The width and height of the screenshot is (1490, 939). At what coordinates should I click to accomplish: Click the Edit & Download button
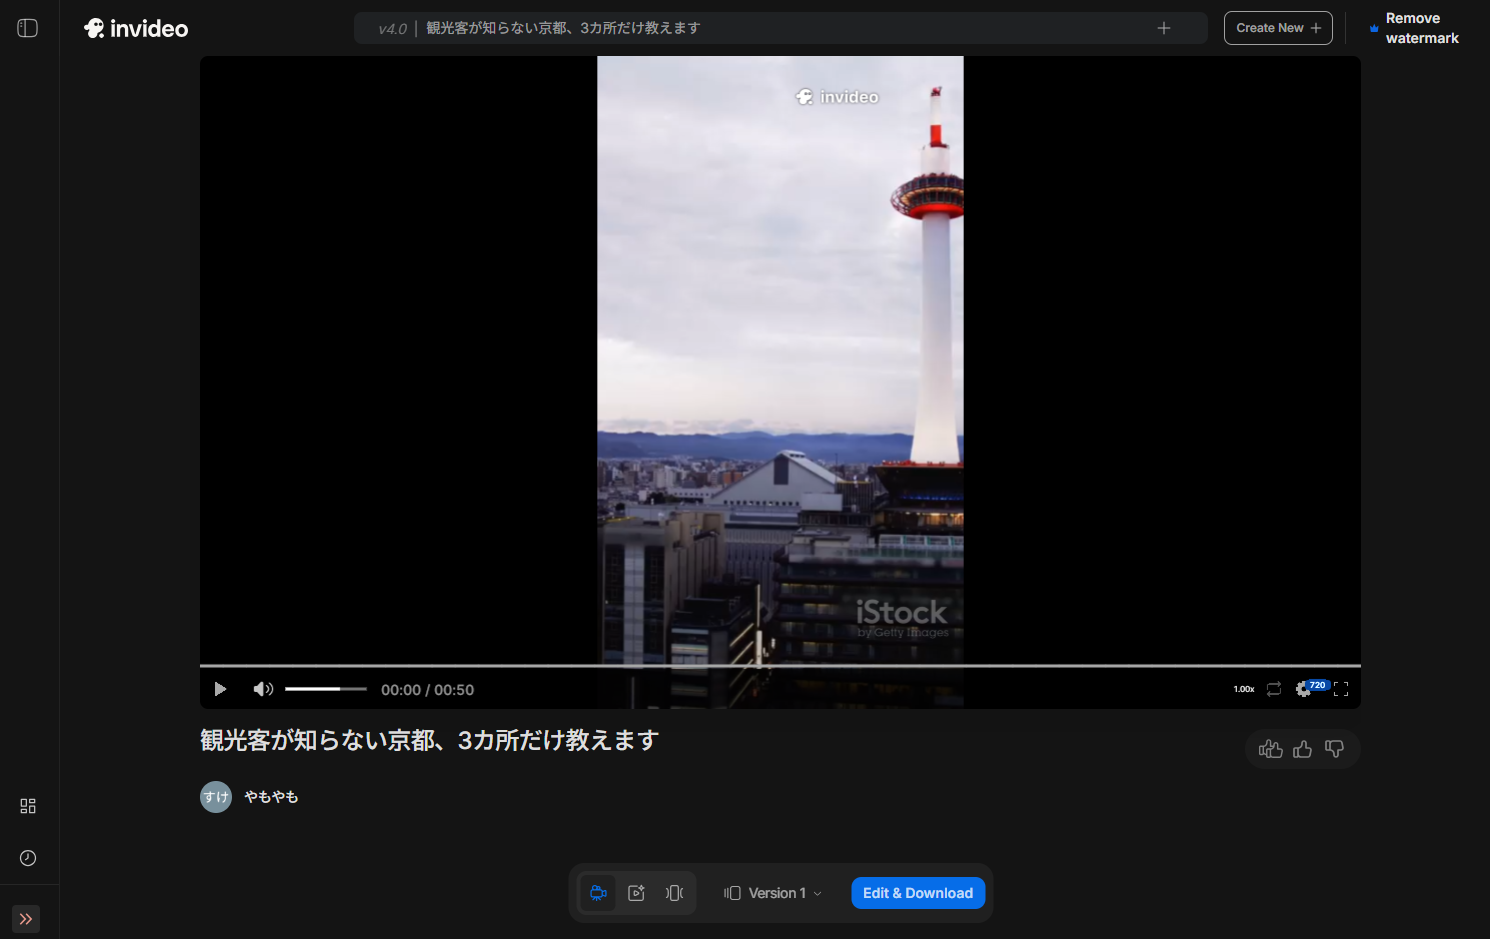coord(918,893)
